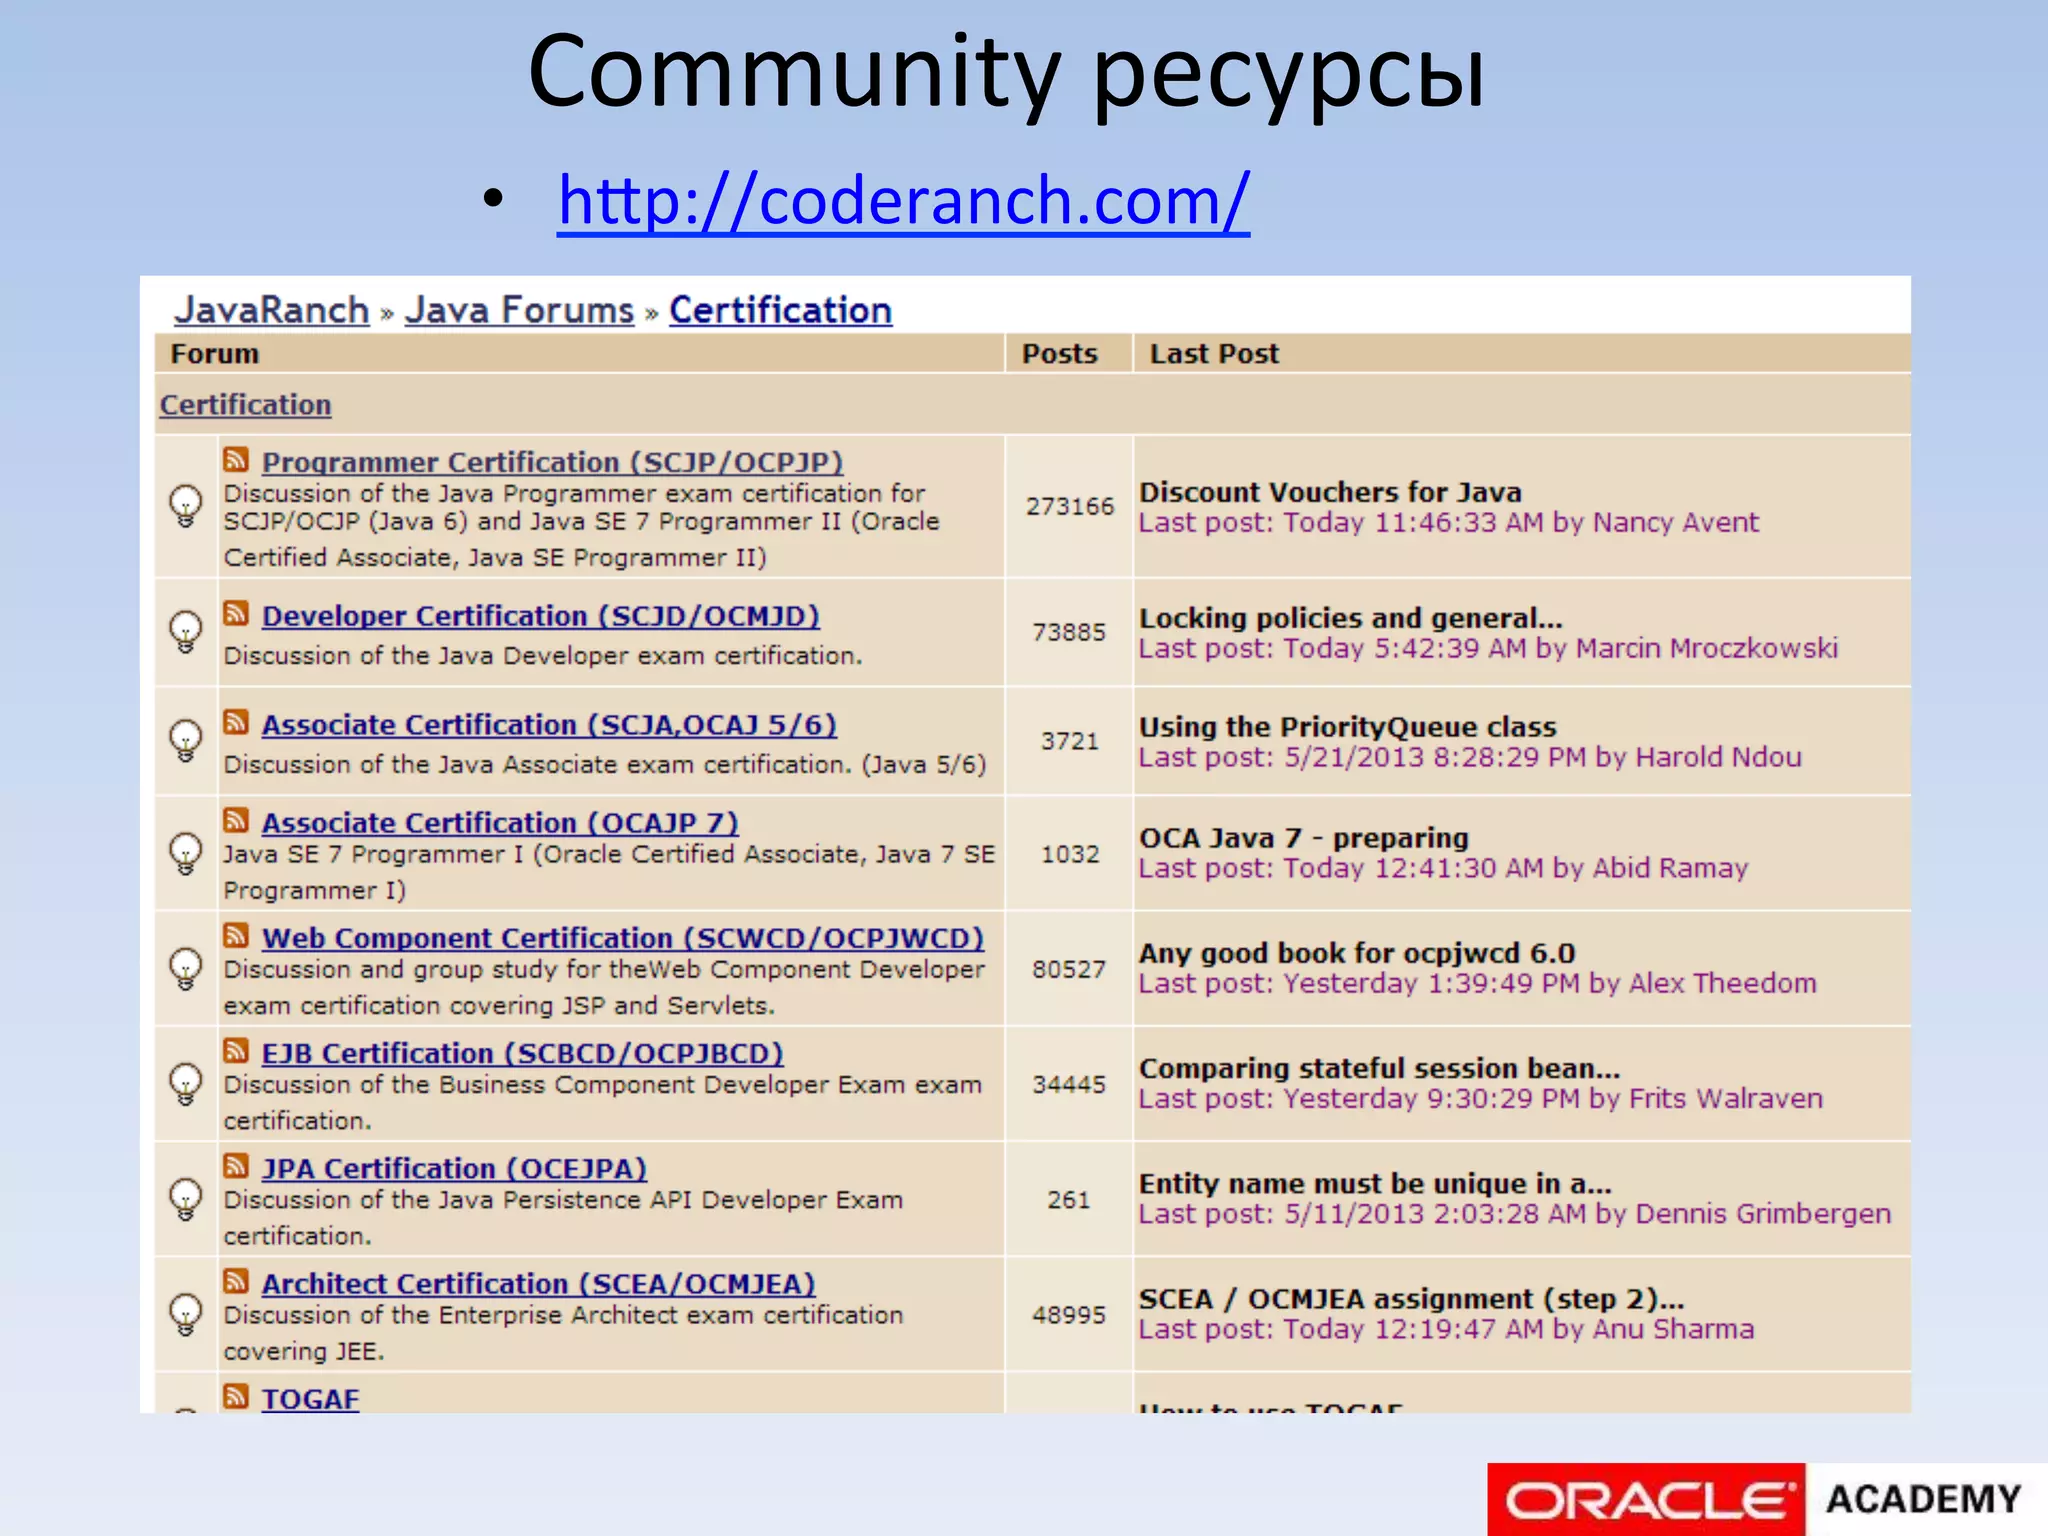Click the post count 48995
Image resolution: width=2048 pixels, height=1536 pixels.
tap(1070, 1314)
